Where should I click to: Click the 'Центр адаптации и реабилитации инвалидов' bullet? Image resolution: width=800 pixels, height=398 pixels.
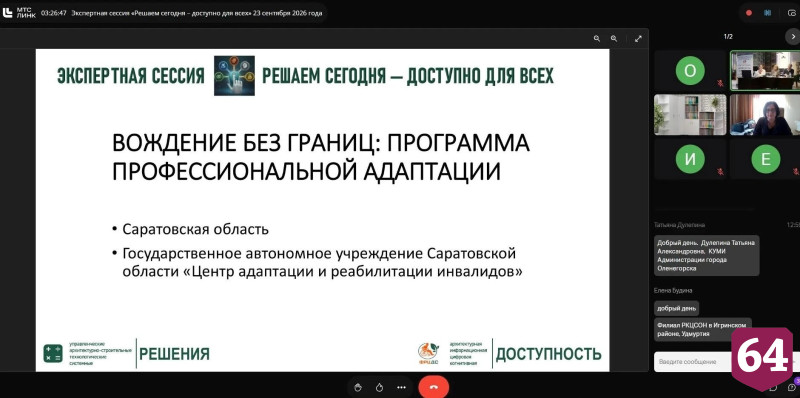click(322, 263)
